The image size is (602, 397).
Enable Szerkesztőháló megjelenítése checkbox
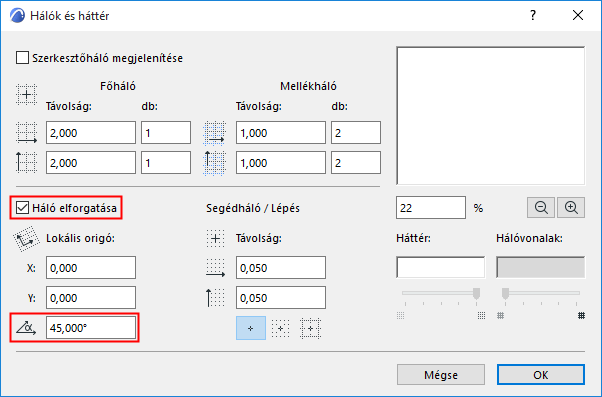22,58
